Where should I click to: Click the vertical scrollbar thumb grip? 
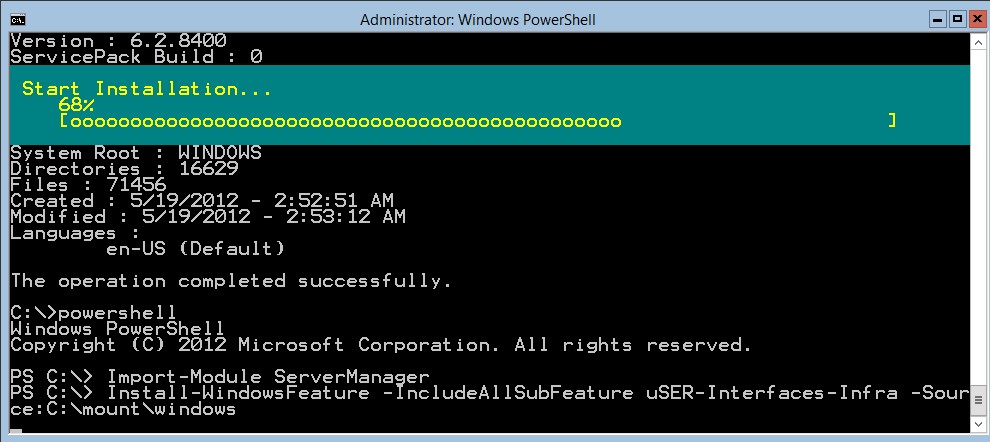(x=977, y=400)
